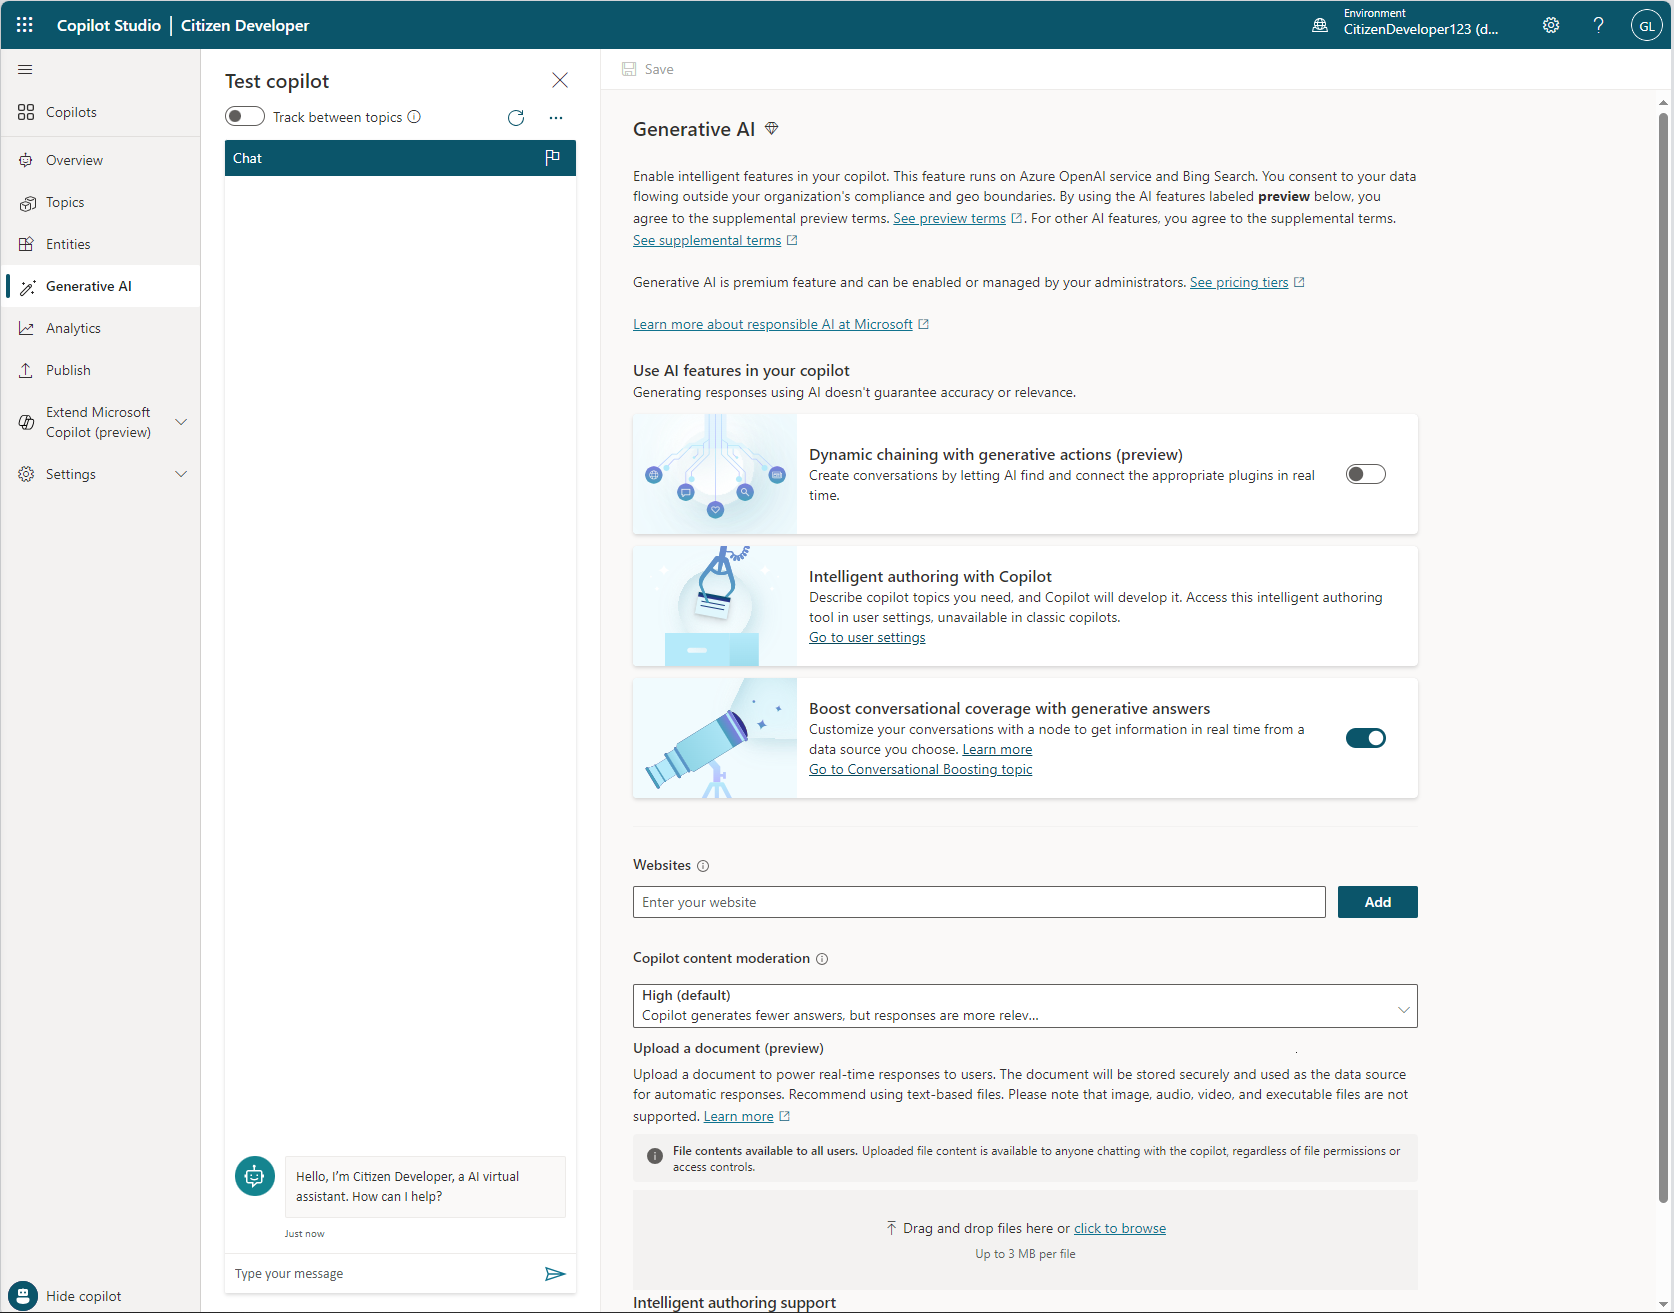Open the app launcher waffle icon
This screenshot has height=1313, width=1674.
pyautogui.click(x=25, y=25)
